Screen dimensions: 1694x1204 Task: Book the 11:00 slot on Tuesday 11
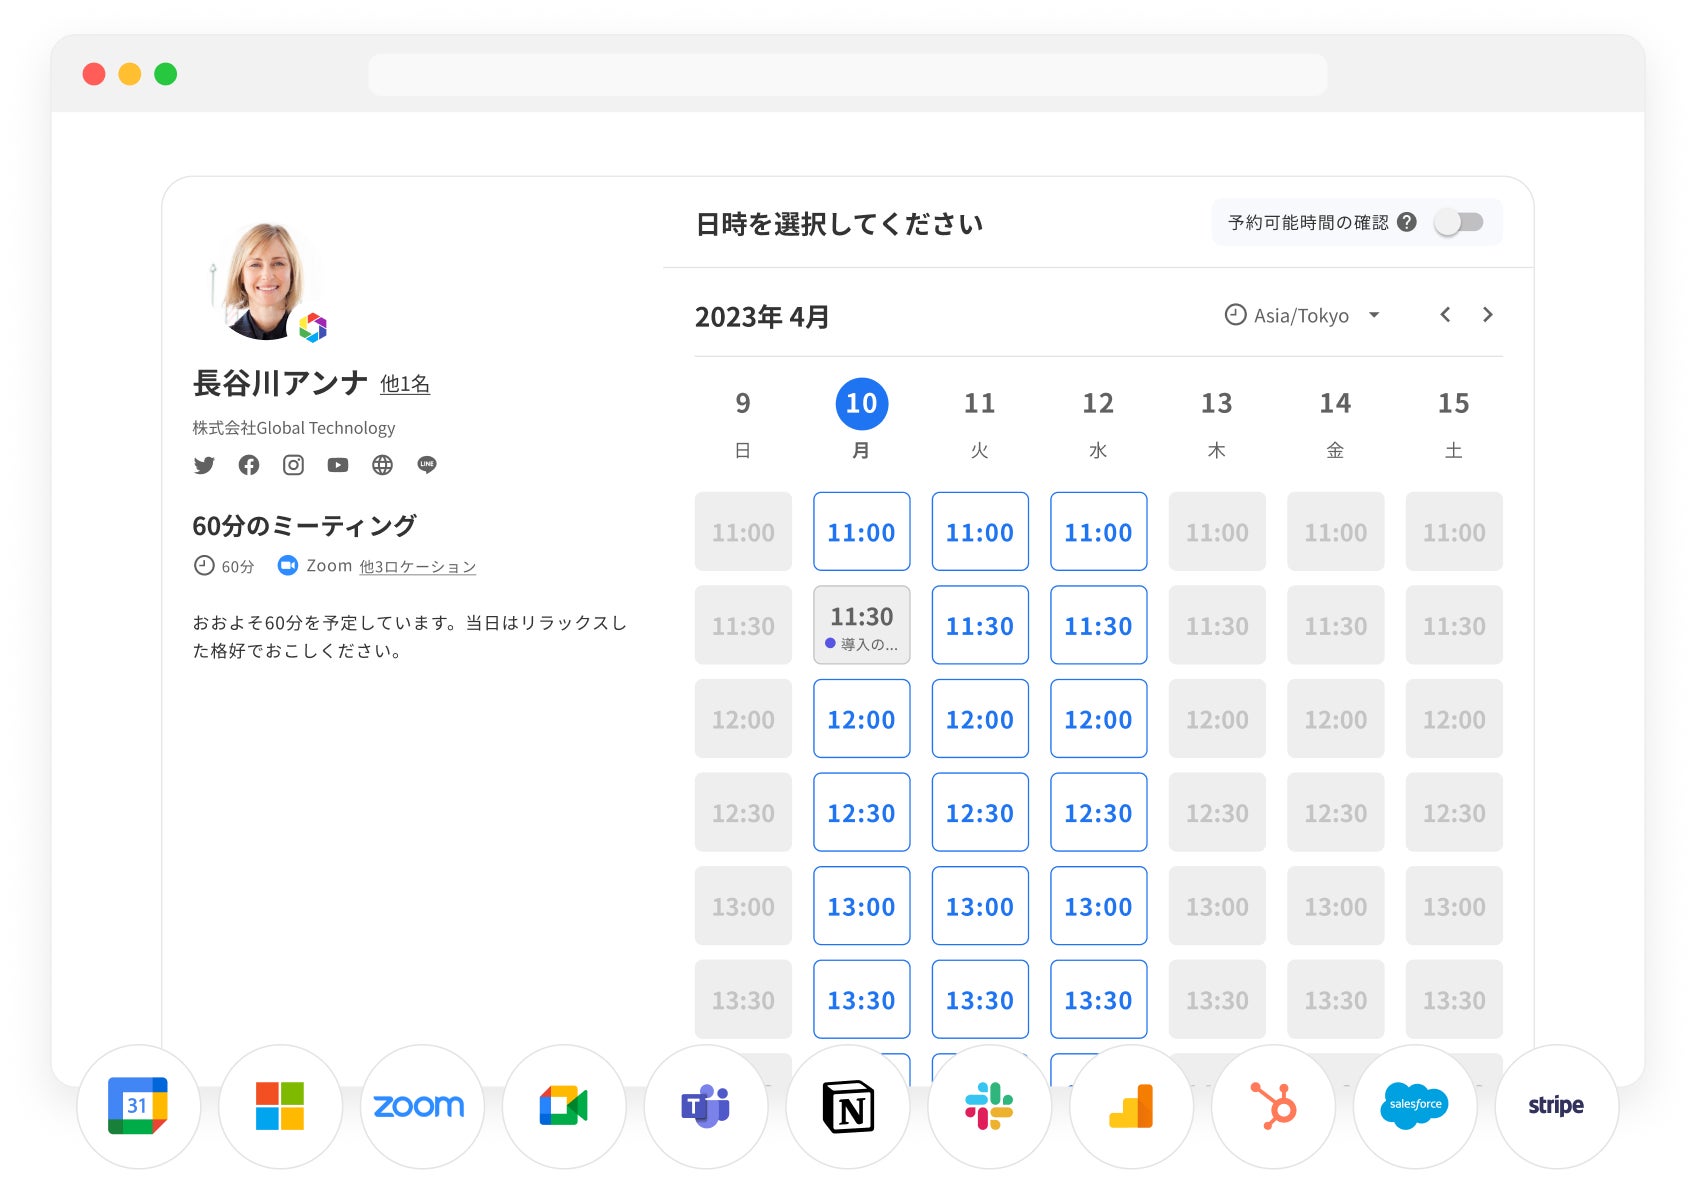[x=980, y=532]
